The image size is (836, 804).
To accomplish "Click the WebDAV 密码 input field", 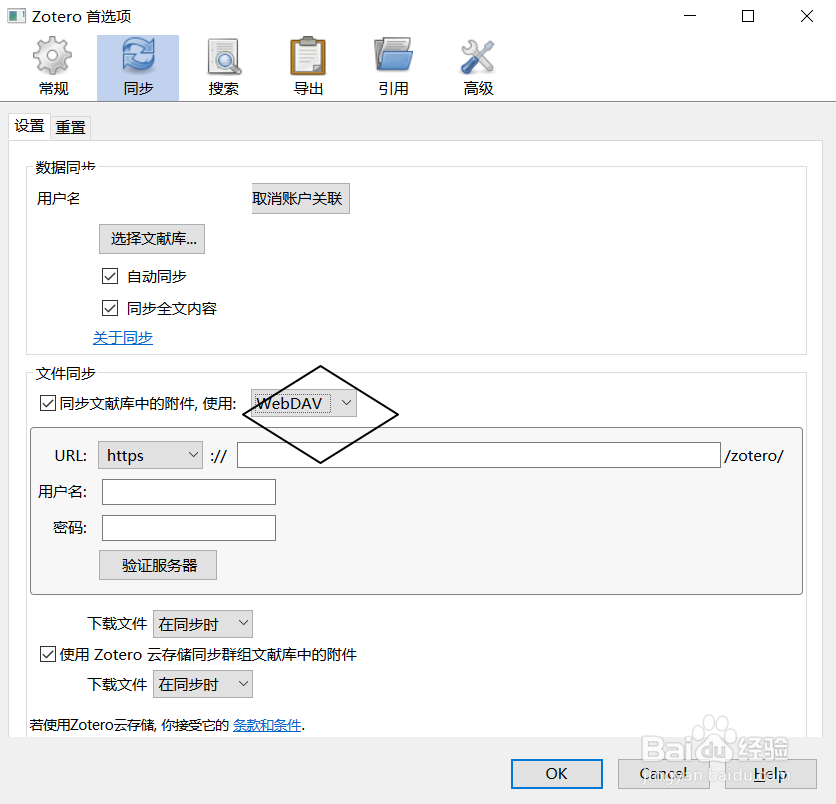I will click(189, 528).
